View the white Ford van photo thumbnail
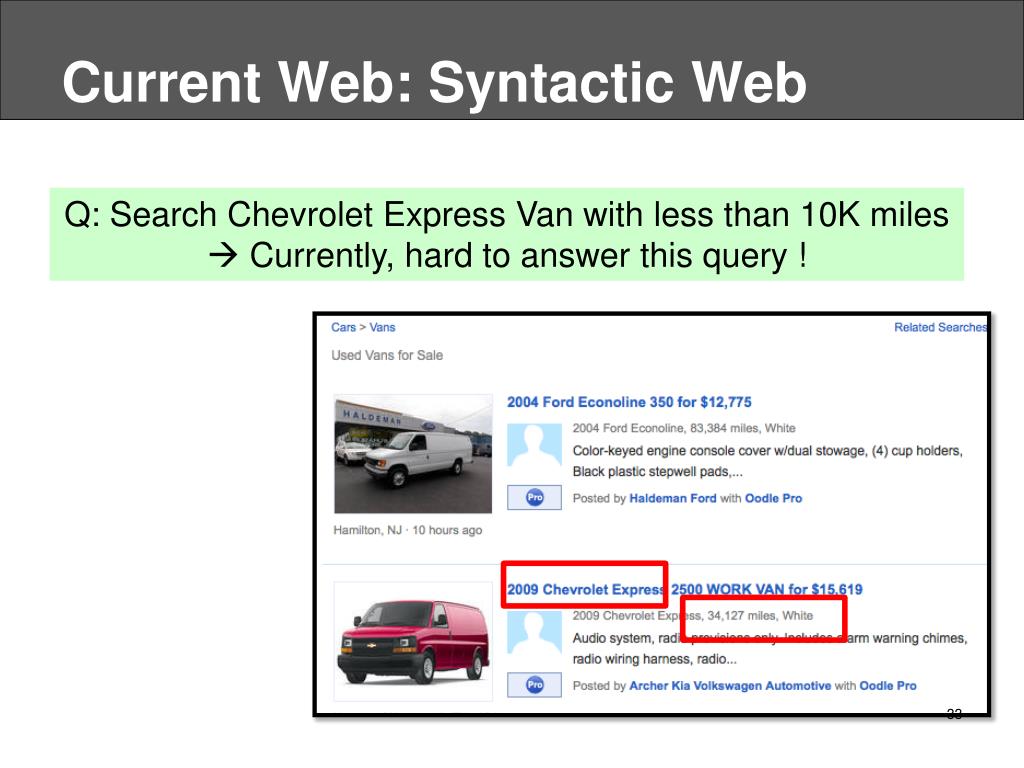 coord(413,454)
